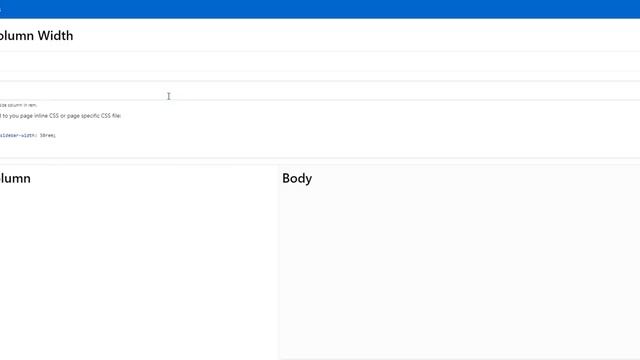
Task: Click the "Body" region heading
Action: coord(297,178)
